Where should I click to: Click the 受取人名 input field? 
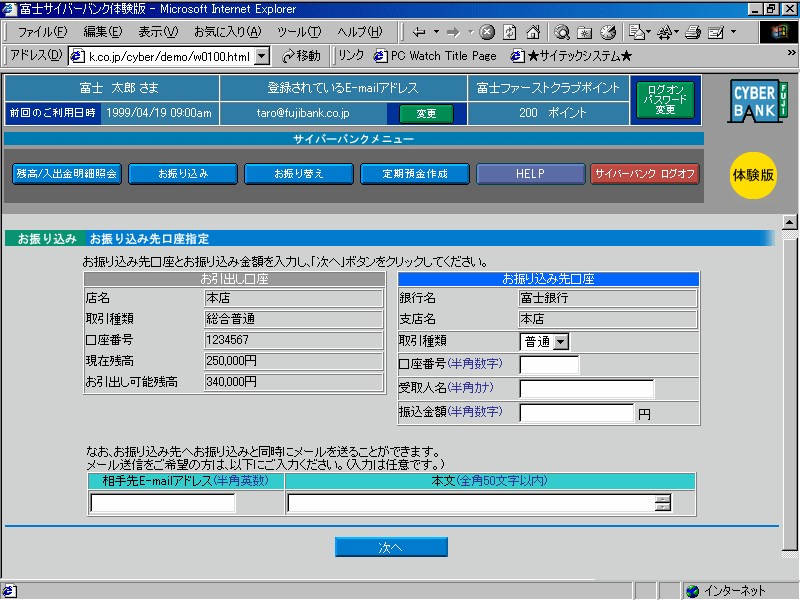pyautogui.click(x=587, y=389)
